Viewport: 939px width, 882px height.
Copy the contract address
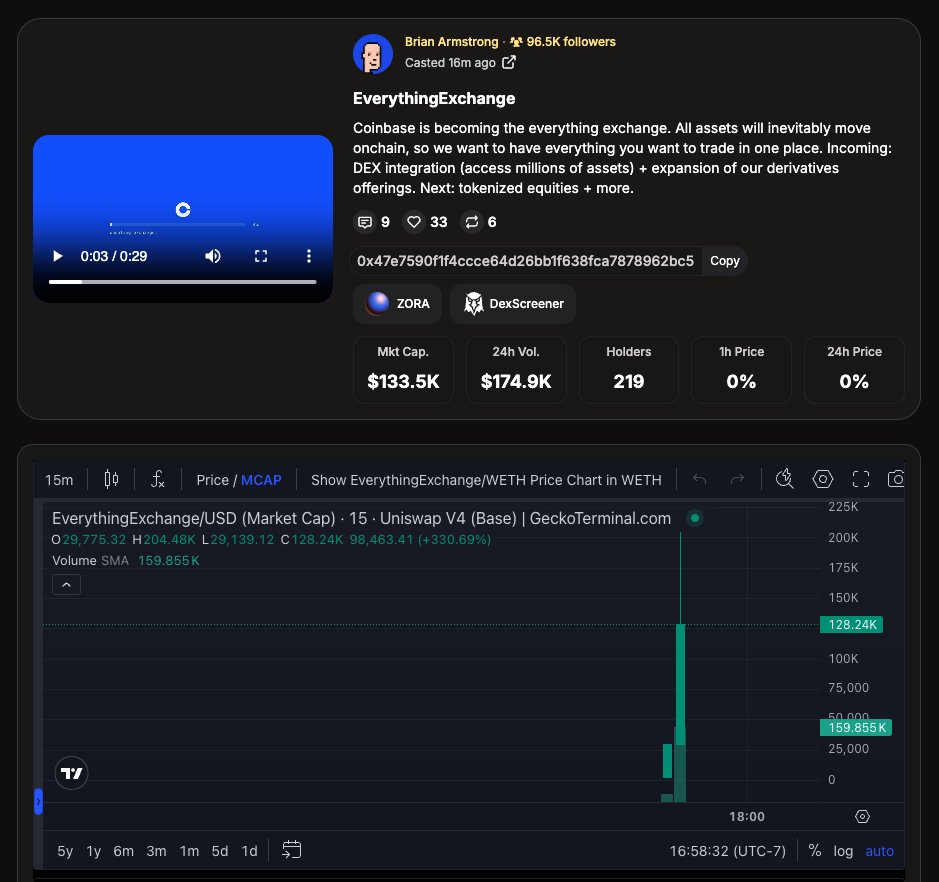725,261
